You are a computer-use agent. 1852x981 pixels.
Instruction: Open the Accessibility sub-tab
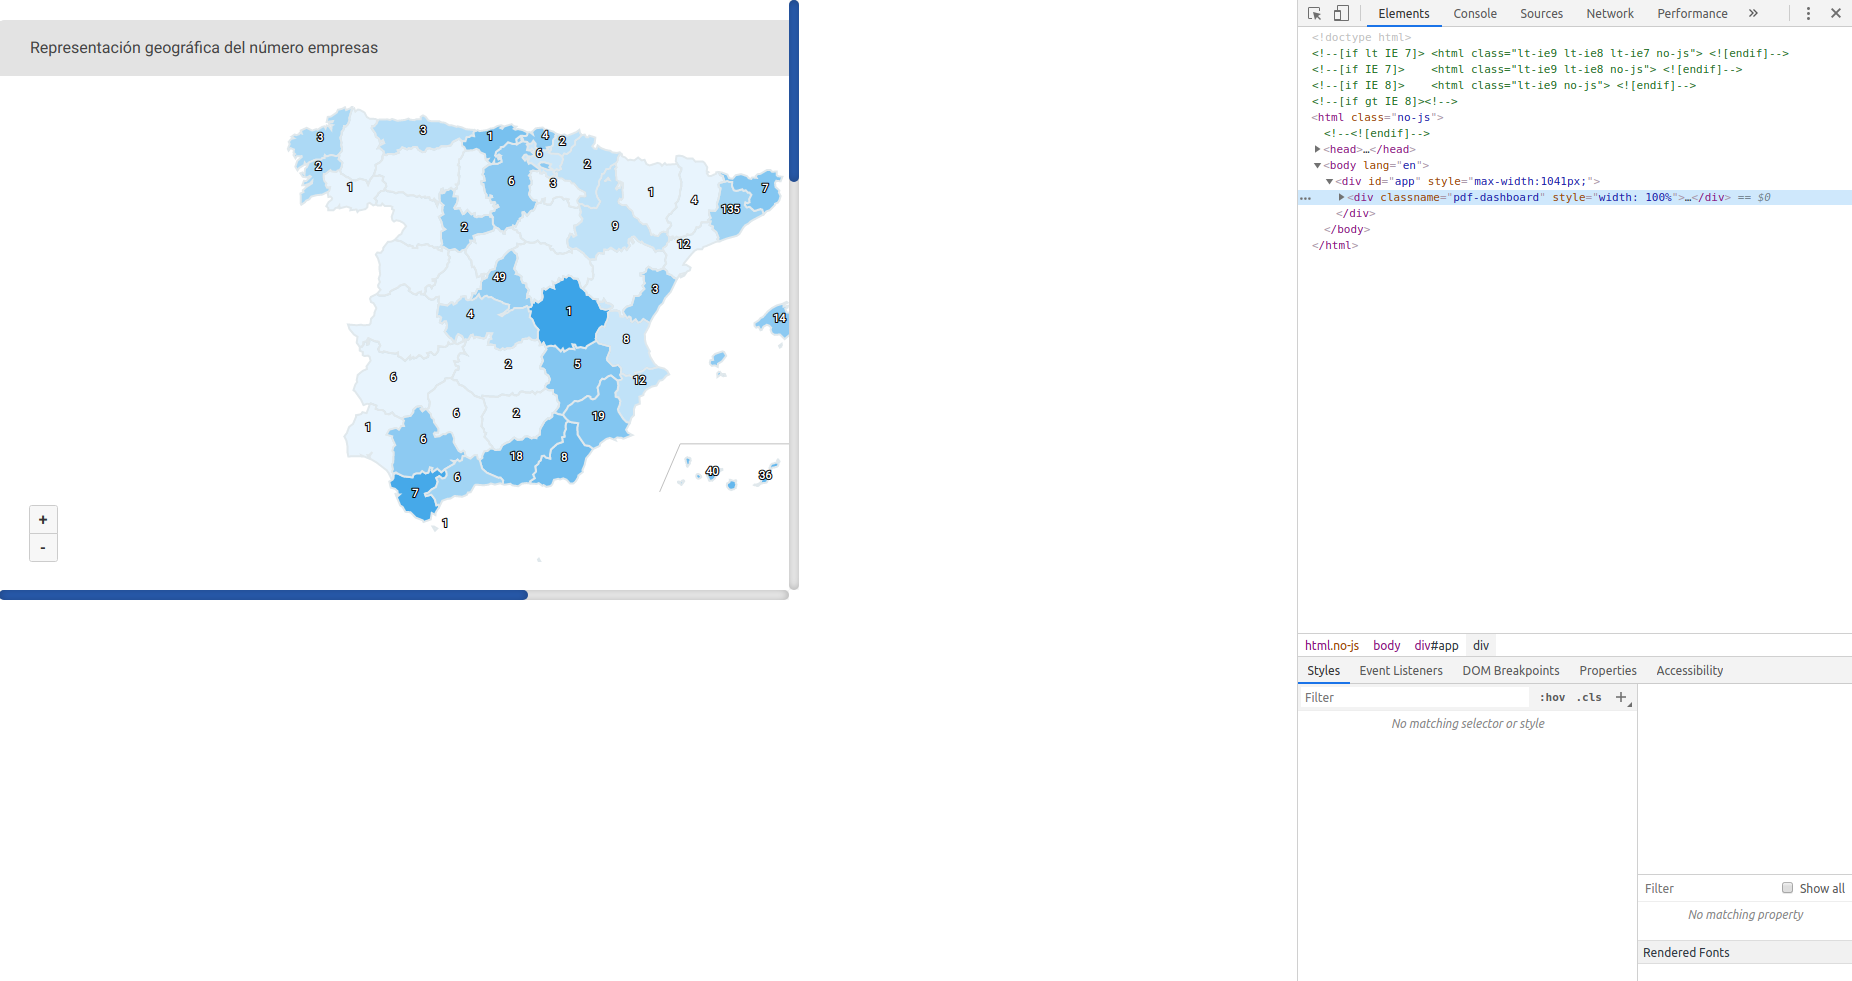coord(1689,671)
